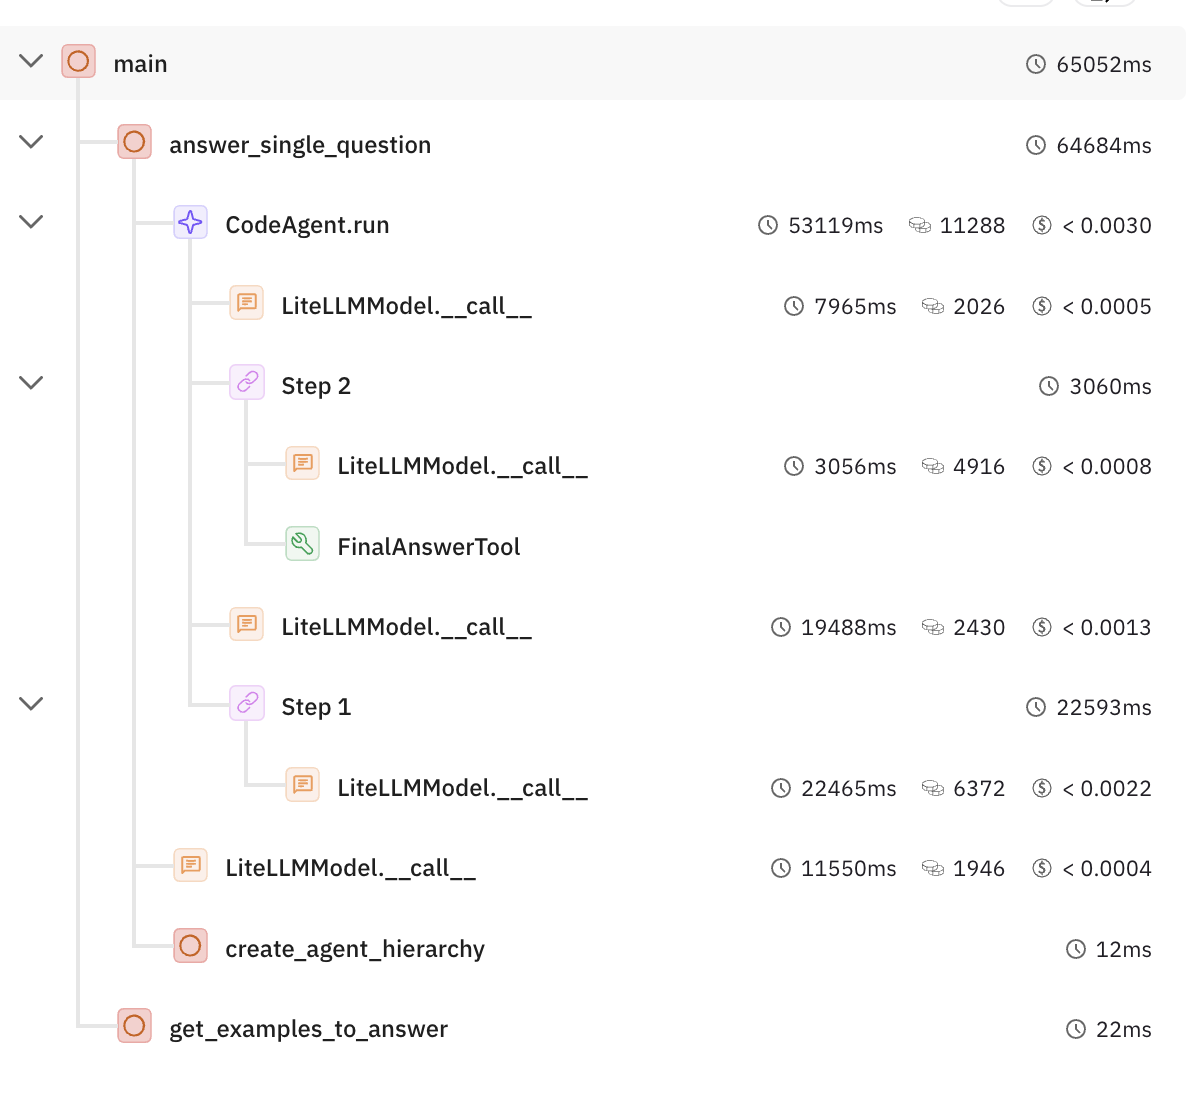Screen dimensions: 1186x1098
Task: Click the CodeAgent.run cost value
Action: click(x=1105, y=226)
